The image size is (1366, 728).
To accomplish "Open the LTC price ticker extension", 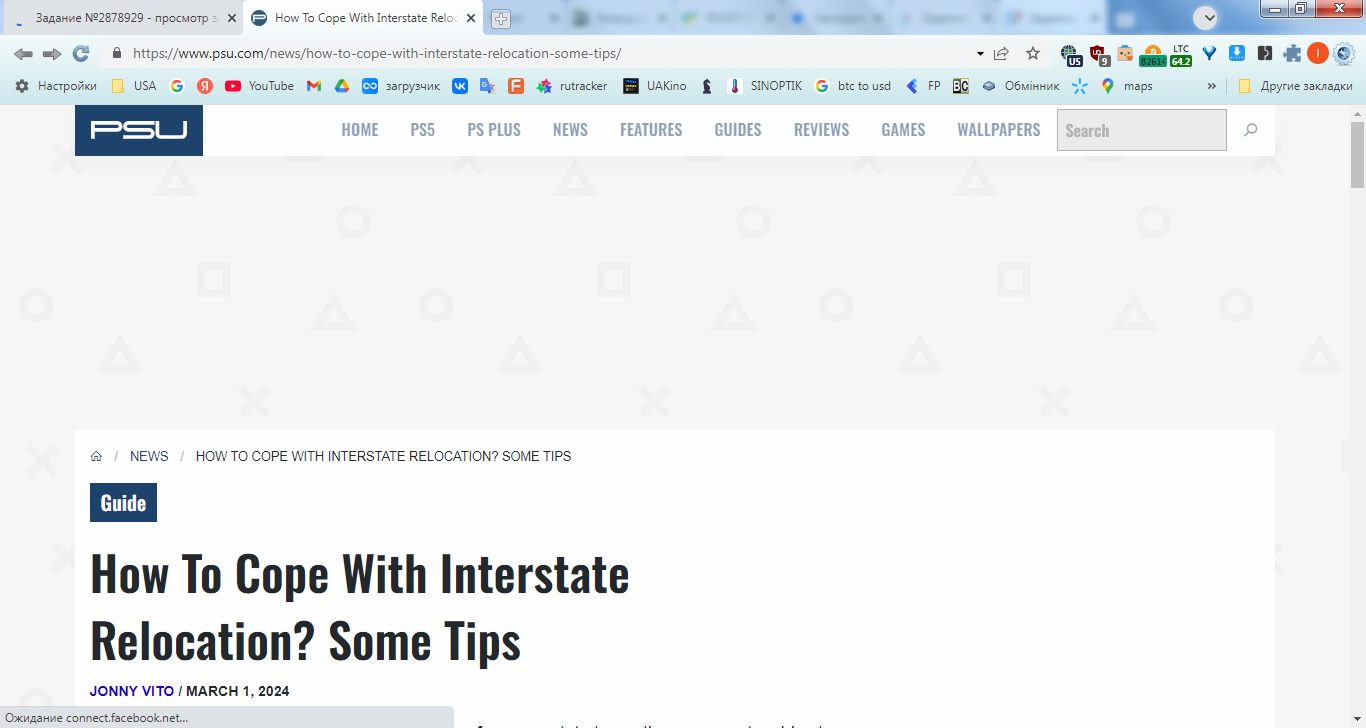I will (1181, 55).
